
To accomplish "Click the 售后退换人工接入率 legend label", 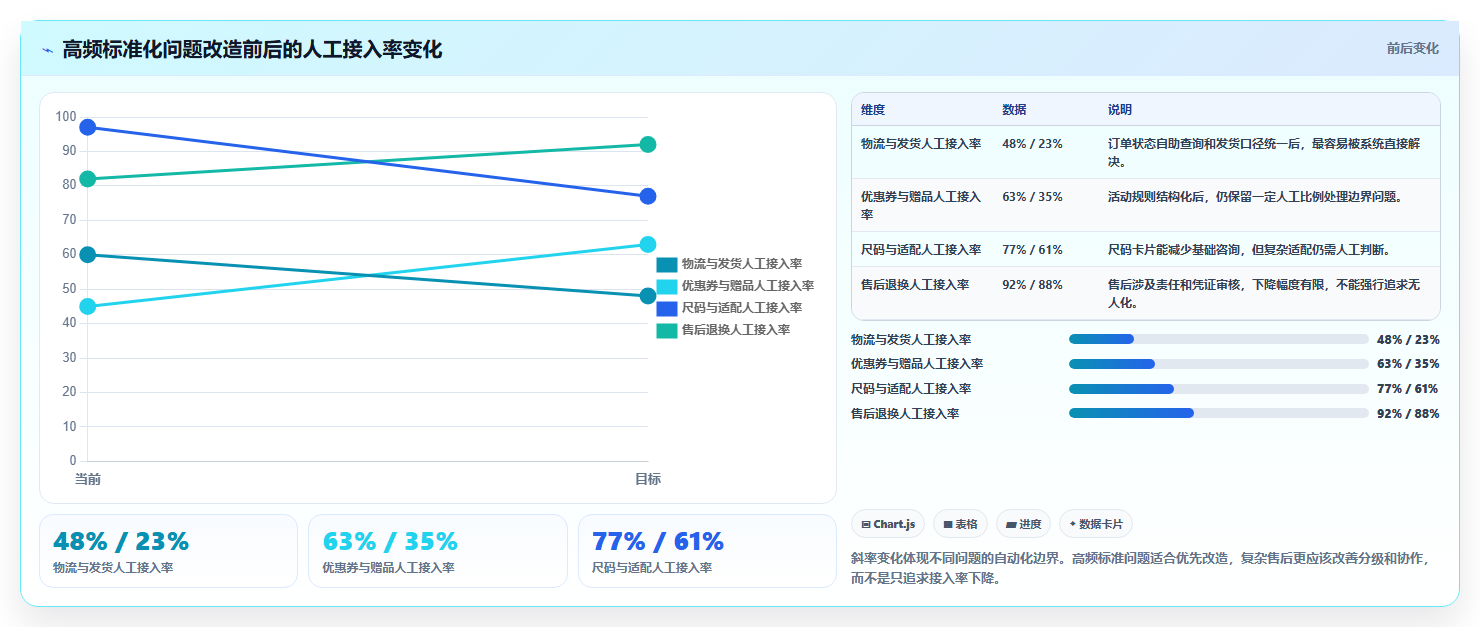I will click(x=736, y=330).
